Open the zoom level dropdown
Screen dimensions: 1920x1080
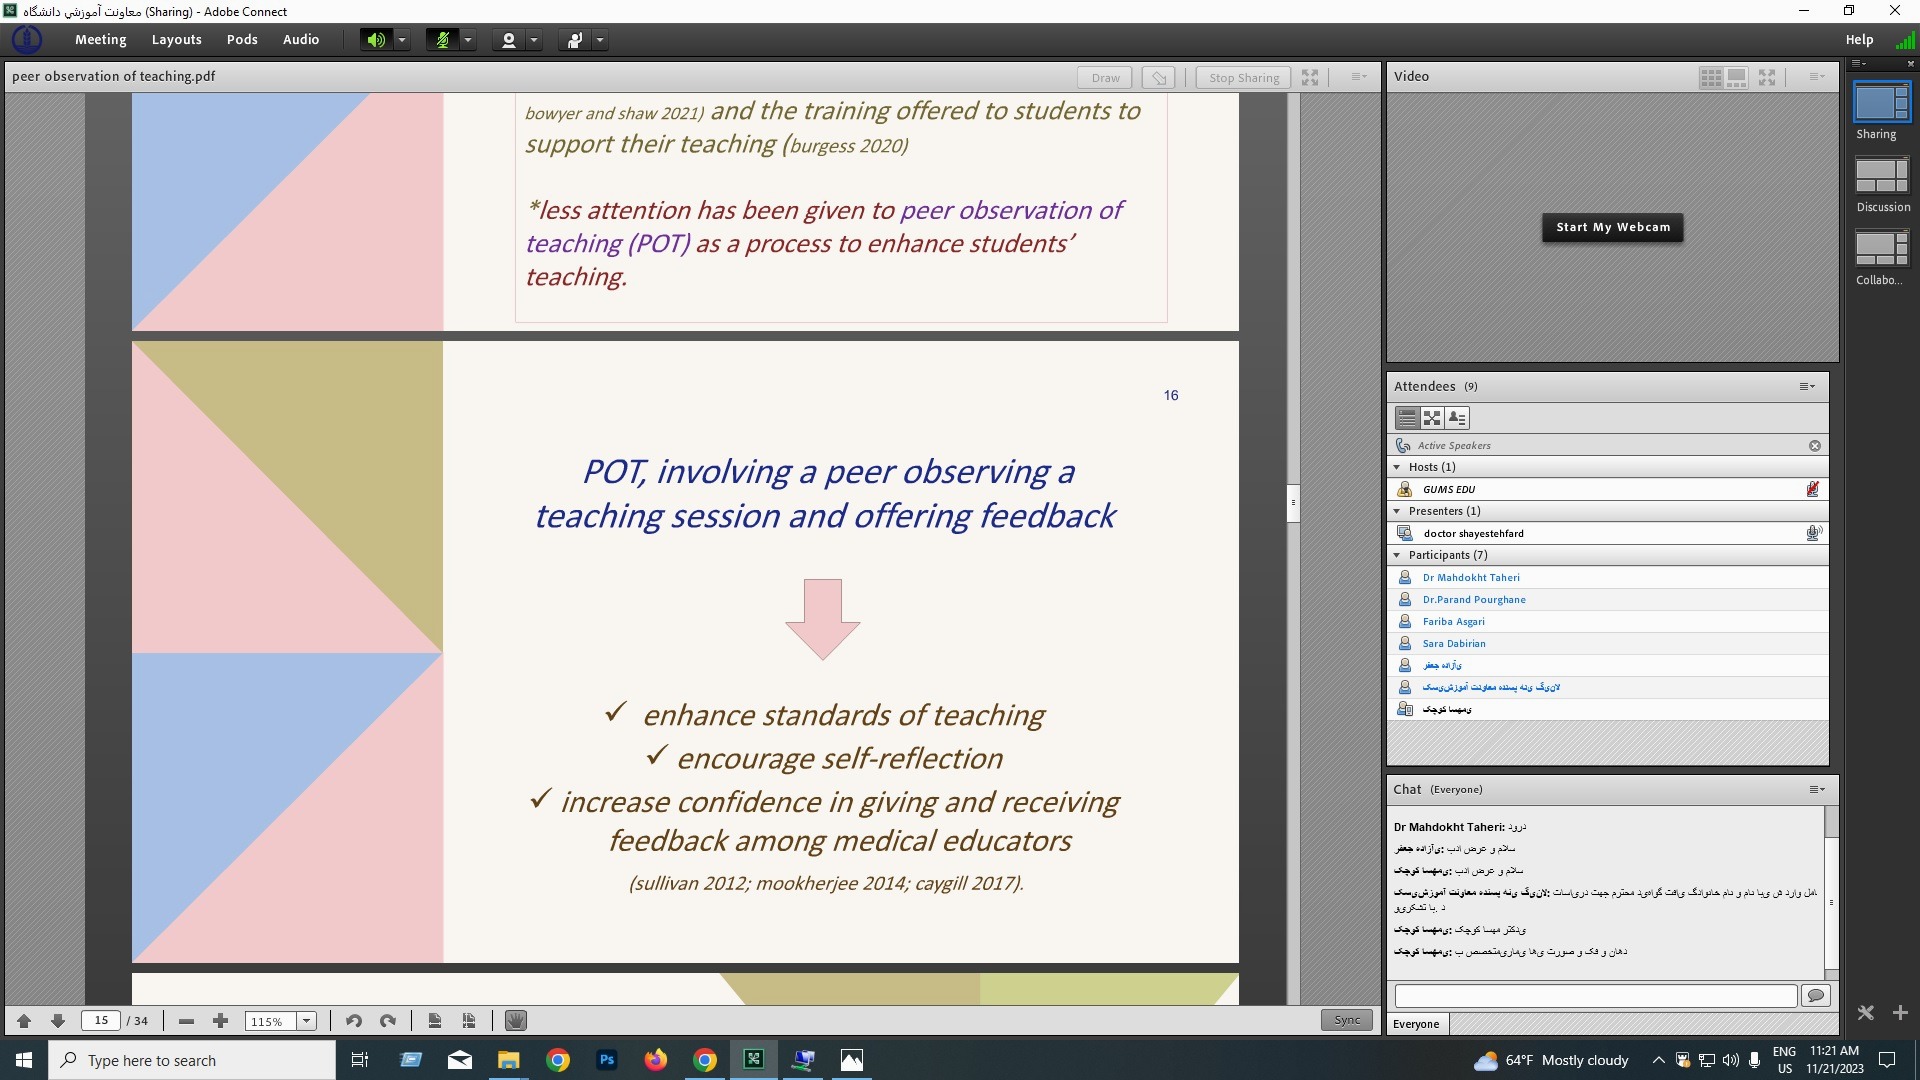(x=307, y=1021)
